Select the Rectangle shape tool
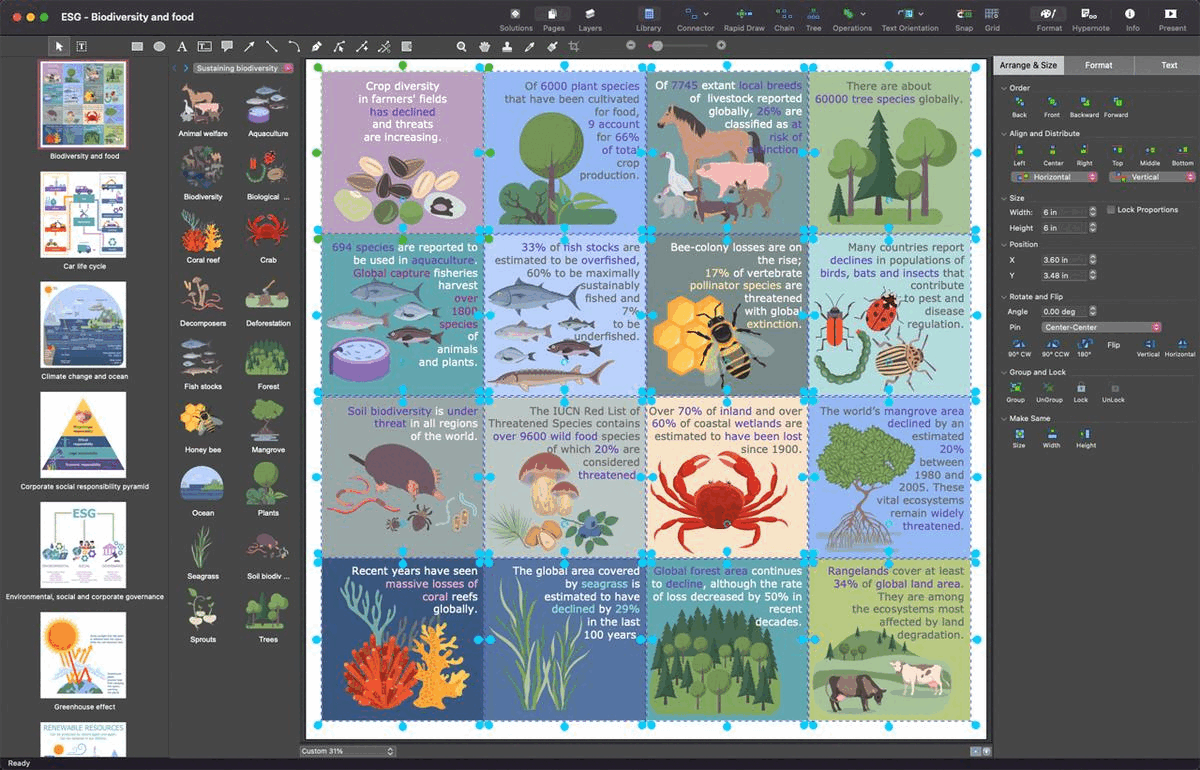1200x770 pixels. click(137, 46)
